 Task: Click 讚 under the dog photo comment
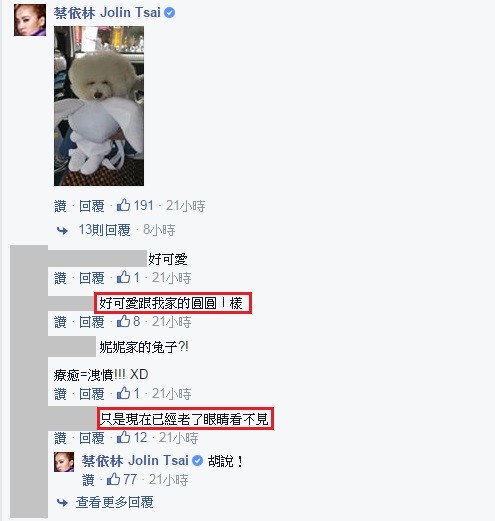(60, 206)
